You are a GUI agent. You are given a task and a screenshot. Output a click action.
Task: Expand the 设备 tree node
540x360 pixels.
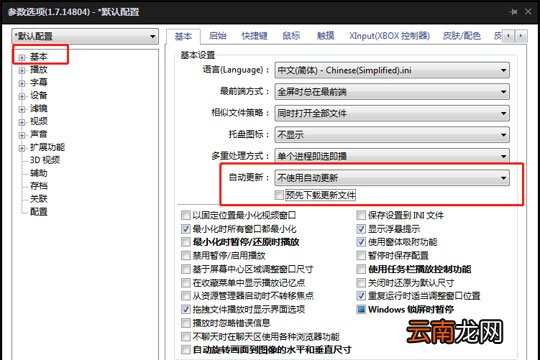tap(22, 96)
